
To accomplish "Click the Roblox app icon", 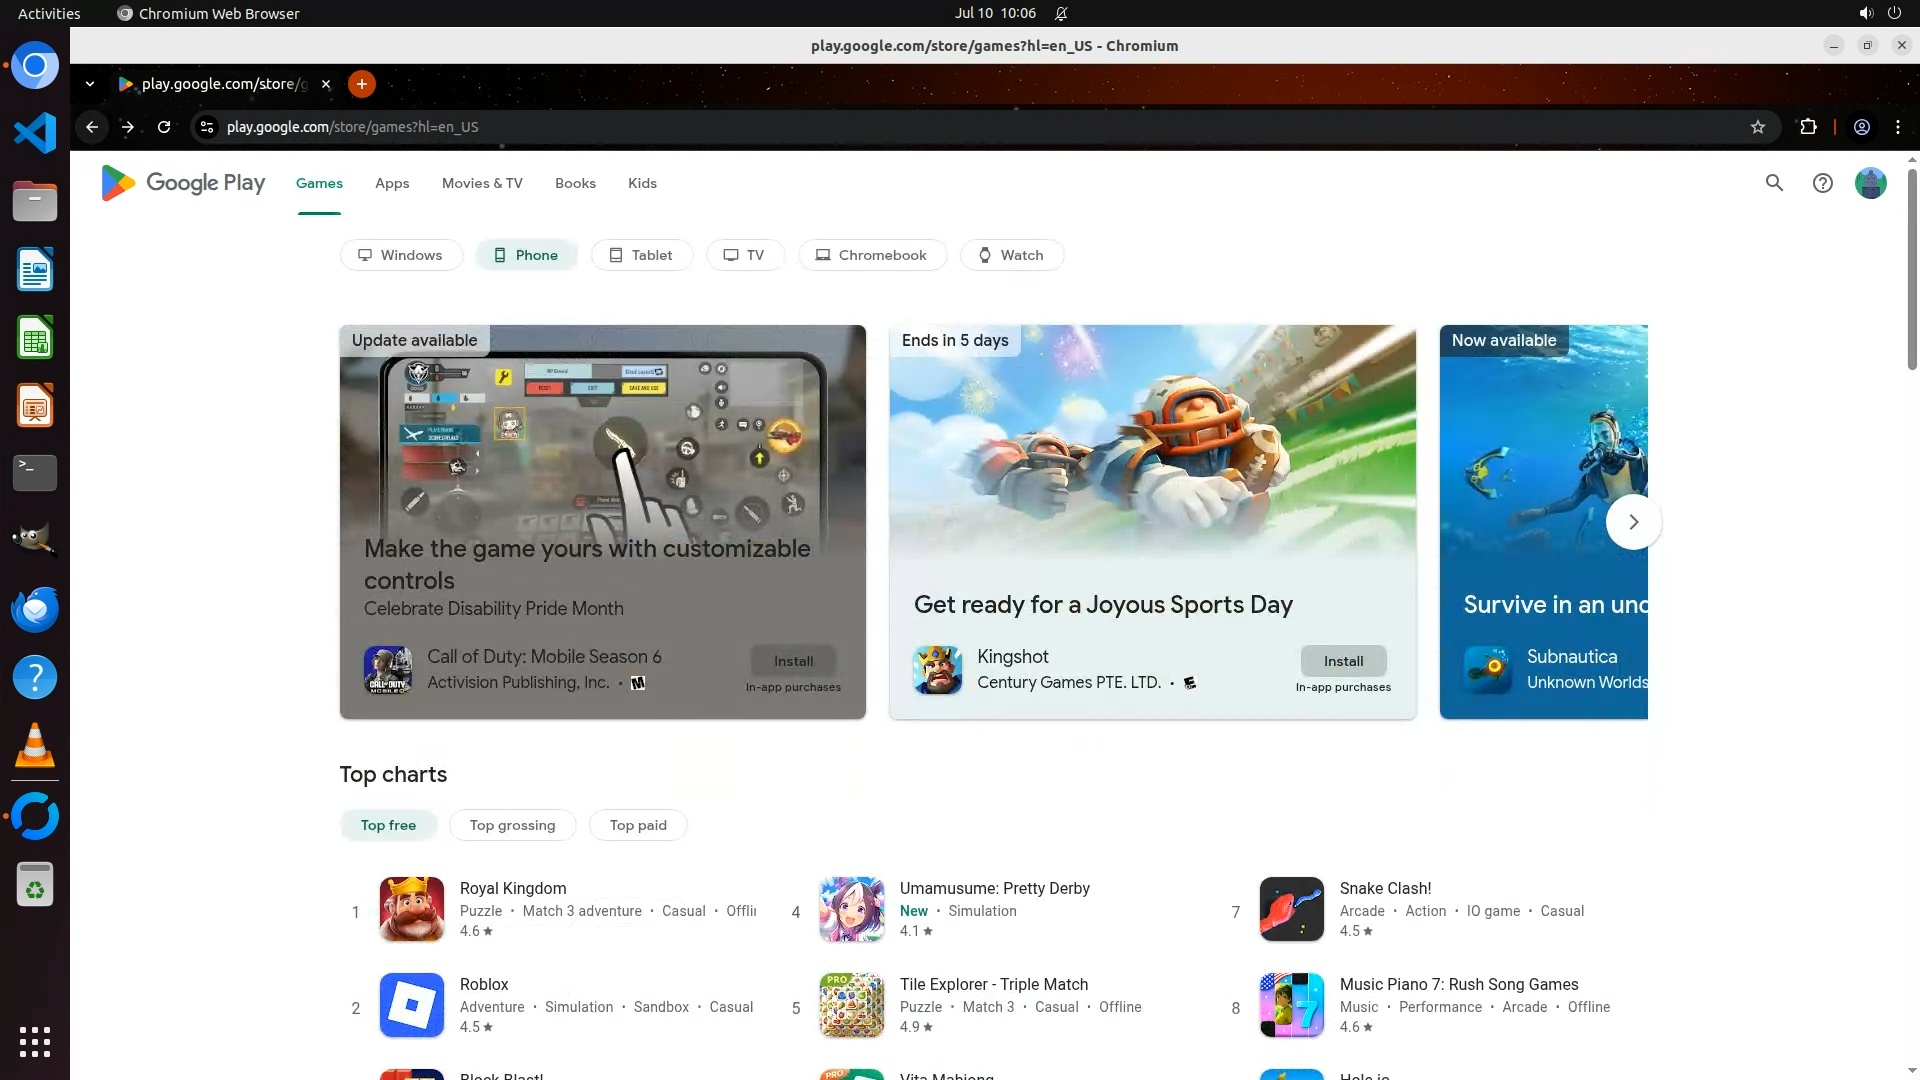I will tap(411, 1005).
